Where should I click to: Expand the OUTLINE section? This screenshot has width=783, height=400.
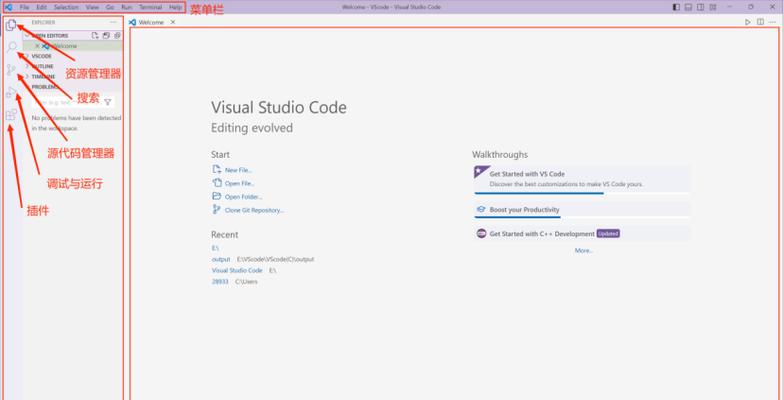[72, 66]
